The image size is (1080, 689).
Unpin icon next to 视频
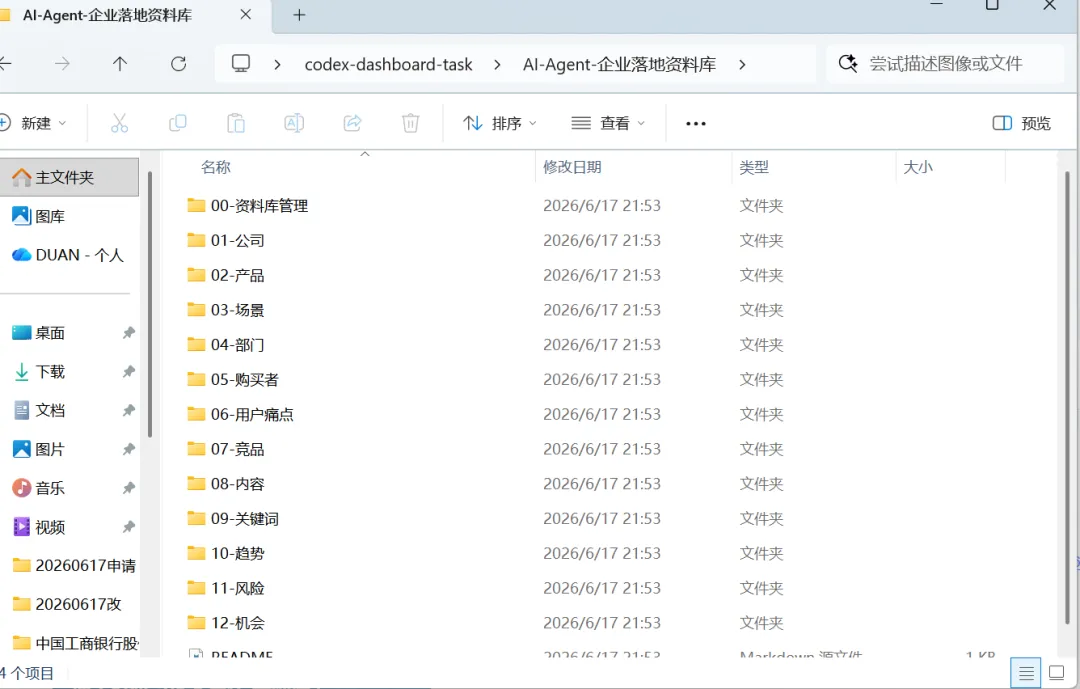[128, 527]
